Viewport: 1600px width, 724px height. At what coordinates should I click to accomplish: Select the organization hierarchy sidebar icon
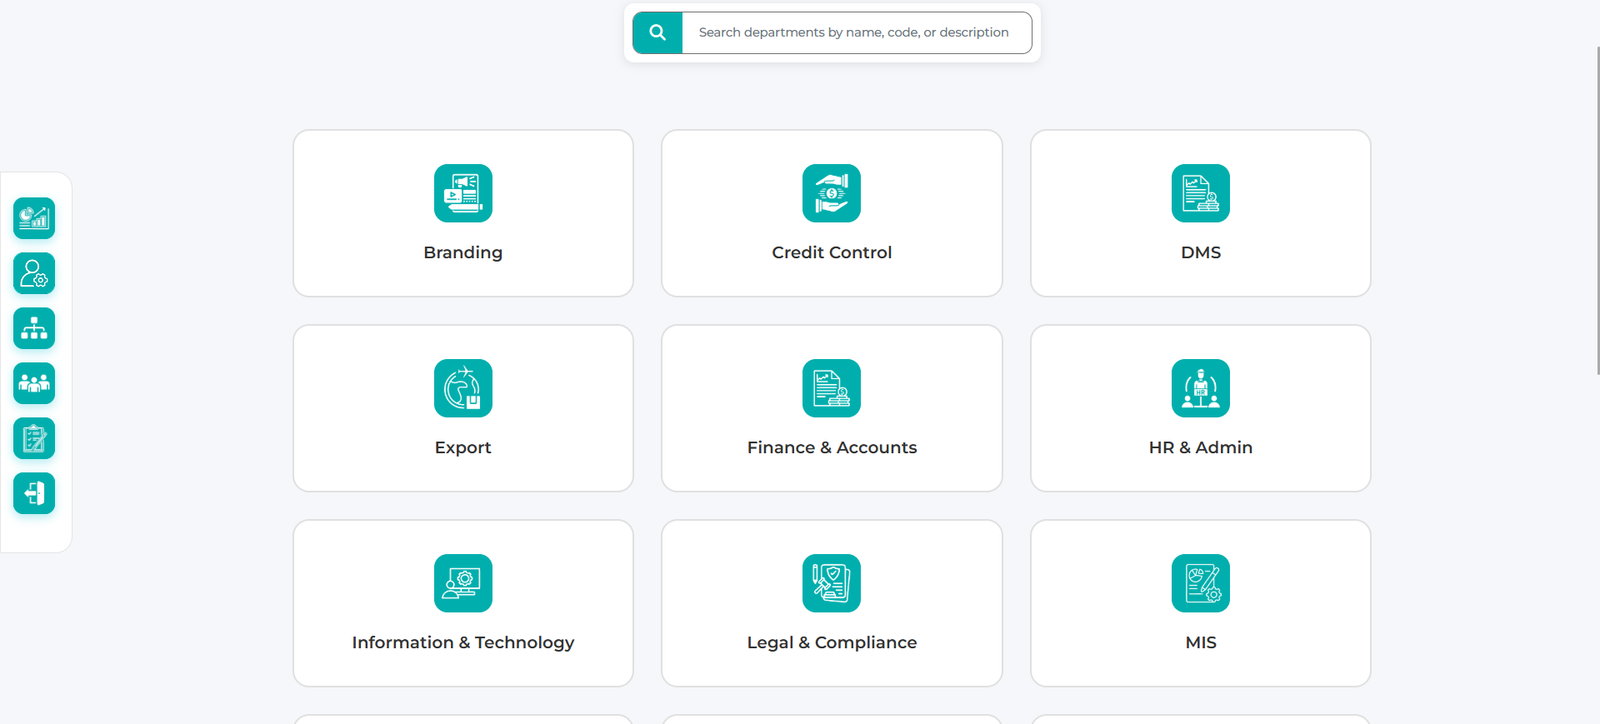(x=34, y=328)
